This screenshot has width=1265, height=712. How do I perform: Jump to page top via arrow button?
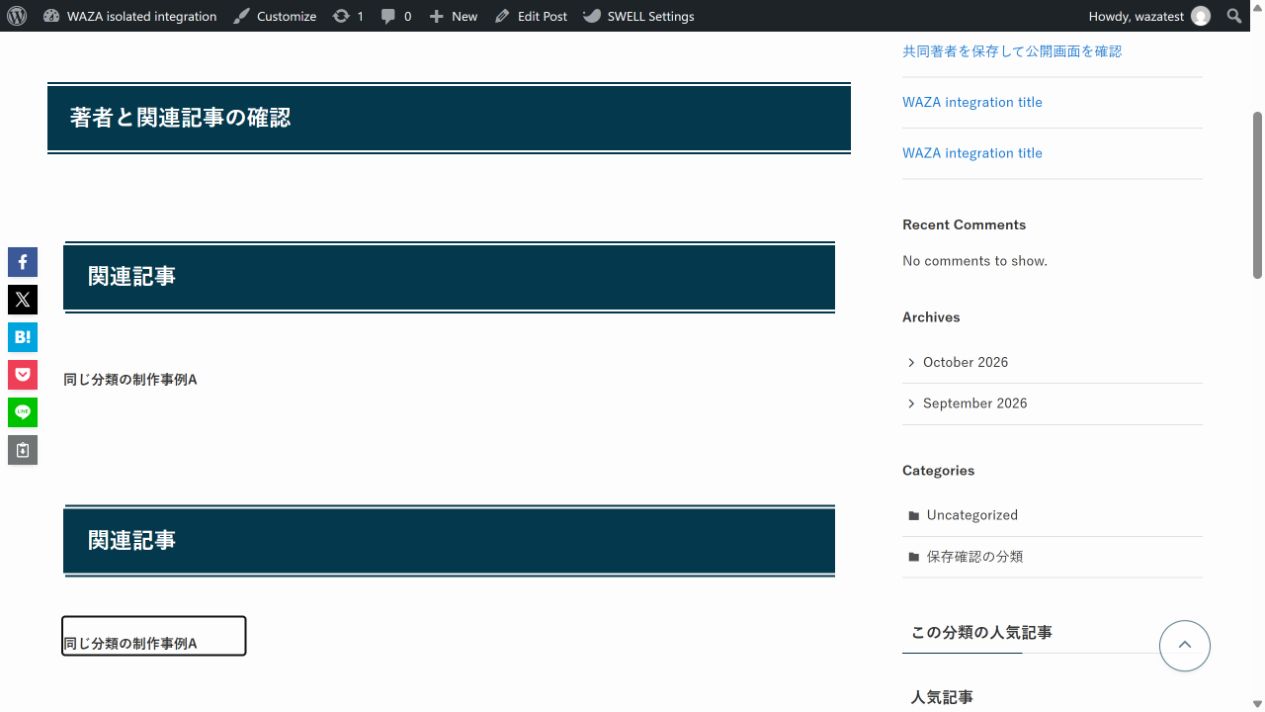[1185, 645]
